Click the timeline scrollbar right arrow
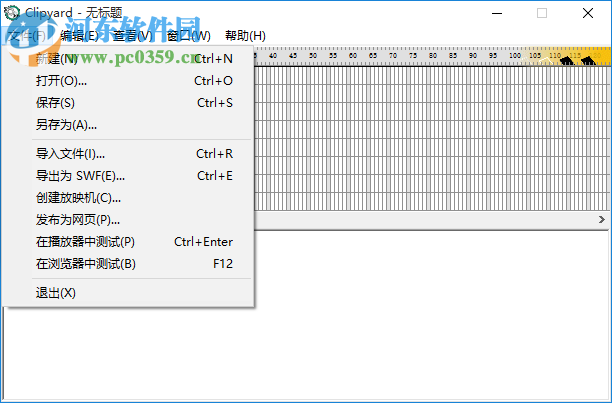 click(x=601, y=220)
